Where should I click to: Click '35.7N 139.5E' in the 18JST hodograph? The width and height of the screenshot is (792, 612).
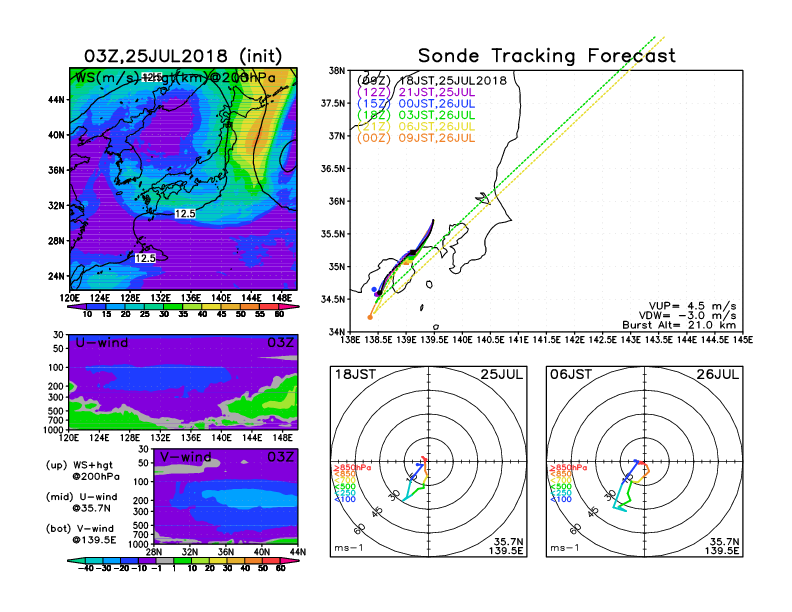click(506, 546)
